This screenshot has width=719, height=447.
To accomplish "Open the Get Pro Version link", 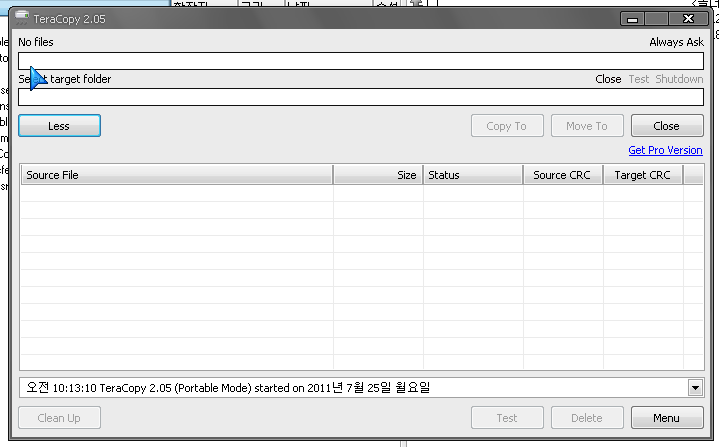I will tap(665, 150).
